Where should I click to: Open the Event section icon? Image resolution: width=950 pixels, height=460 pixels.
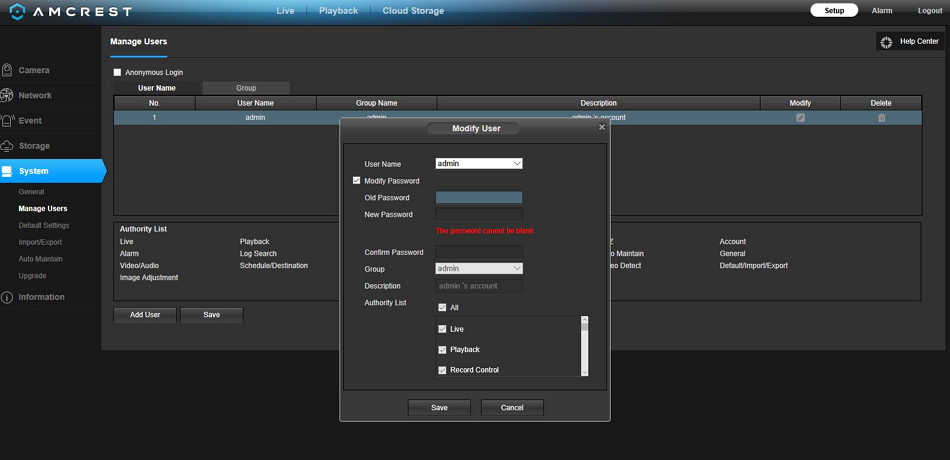point(8,121)
